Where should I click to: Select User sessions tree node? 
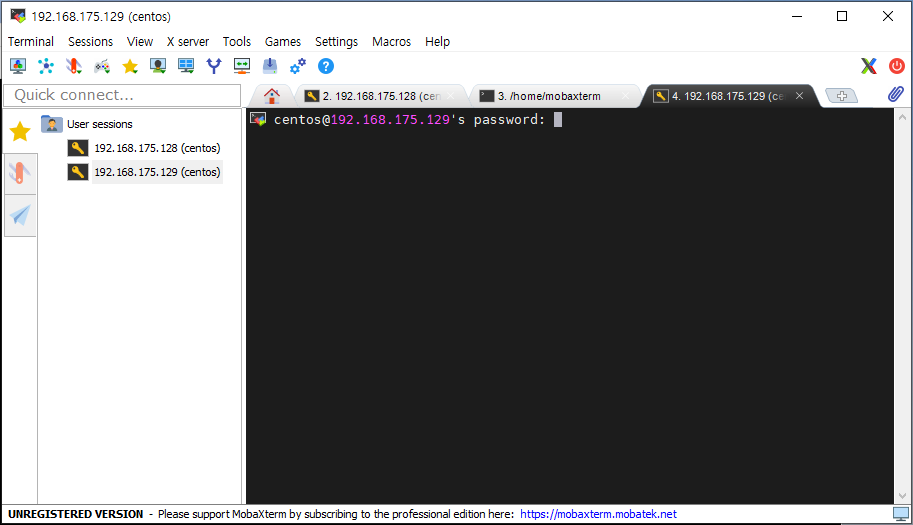100,124
